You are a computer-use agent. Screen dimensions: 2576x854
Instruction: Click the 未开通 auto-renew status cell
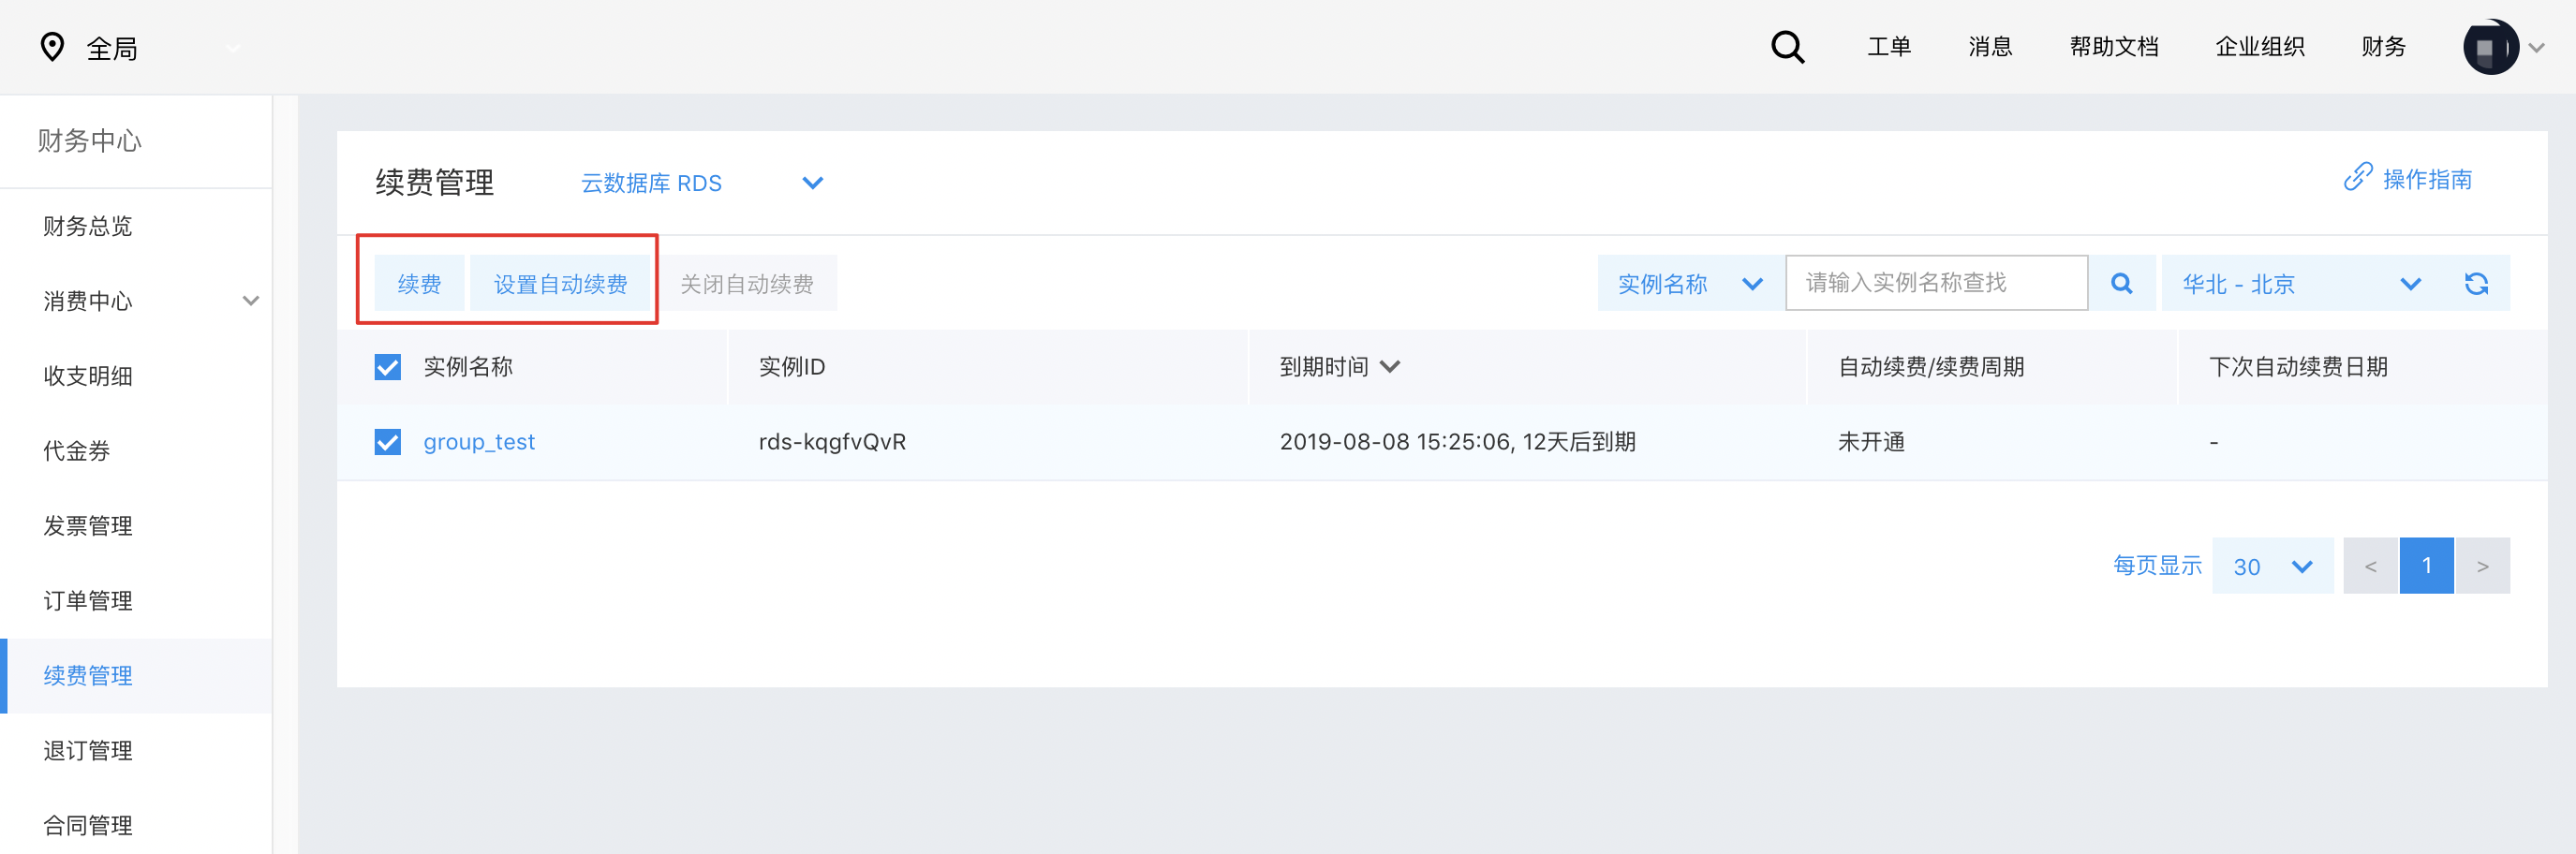point(1871,442)
